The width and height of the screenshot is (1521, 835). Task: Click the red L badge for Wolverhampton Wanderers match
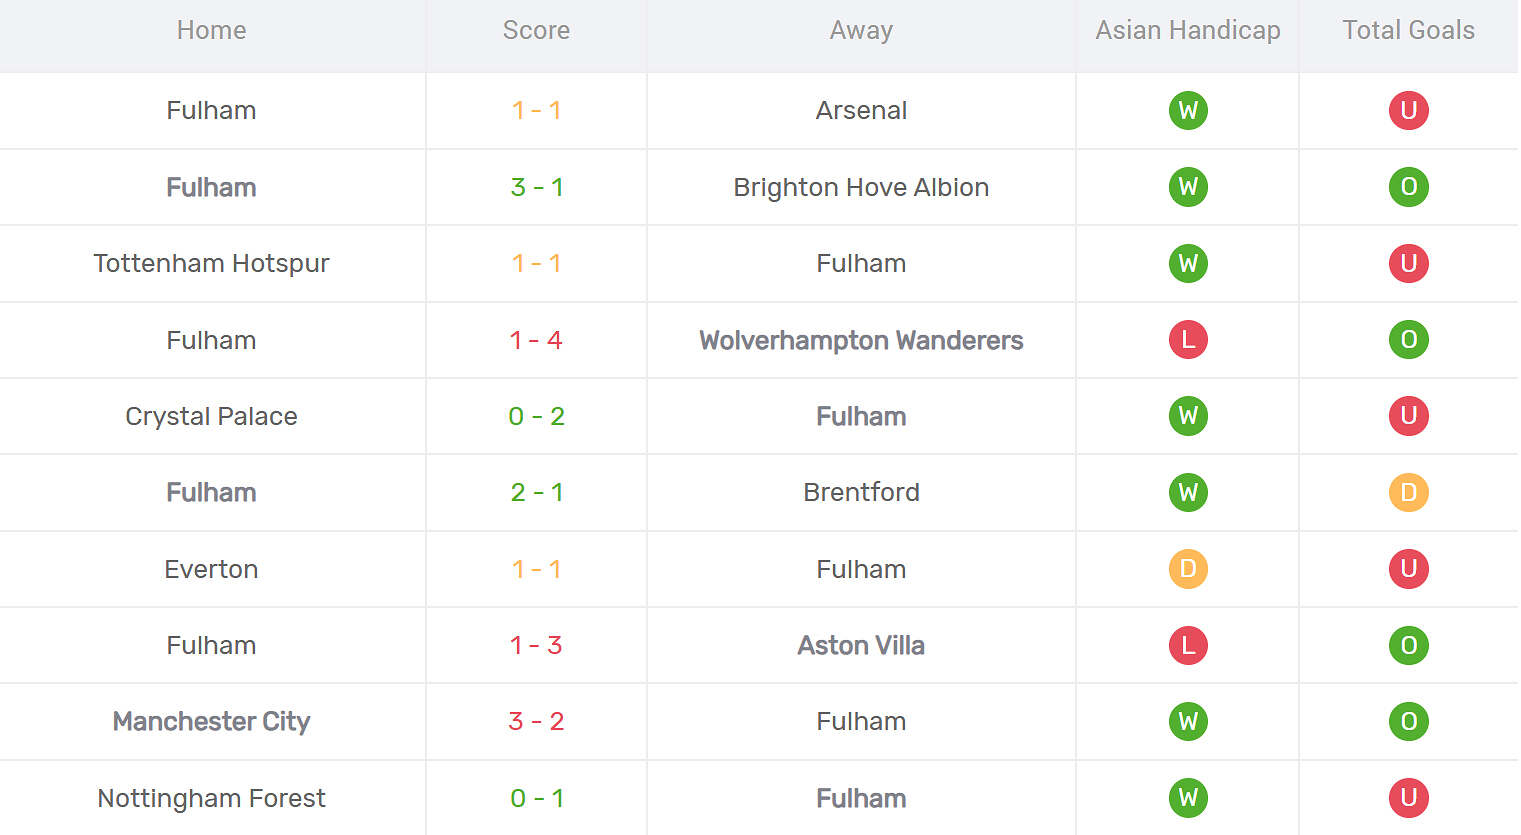pos(1188,340)
